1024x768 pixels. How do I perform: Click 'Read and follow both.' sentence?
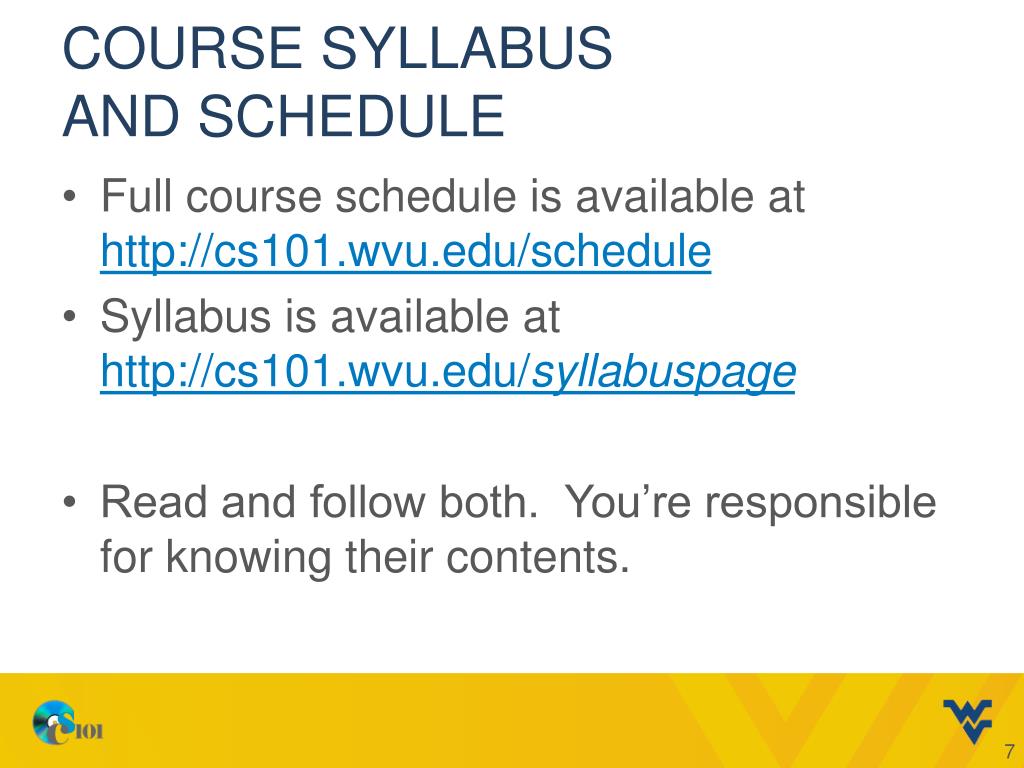click(320, 502)
